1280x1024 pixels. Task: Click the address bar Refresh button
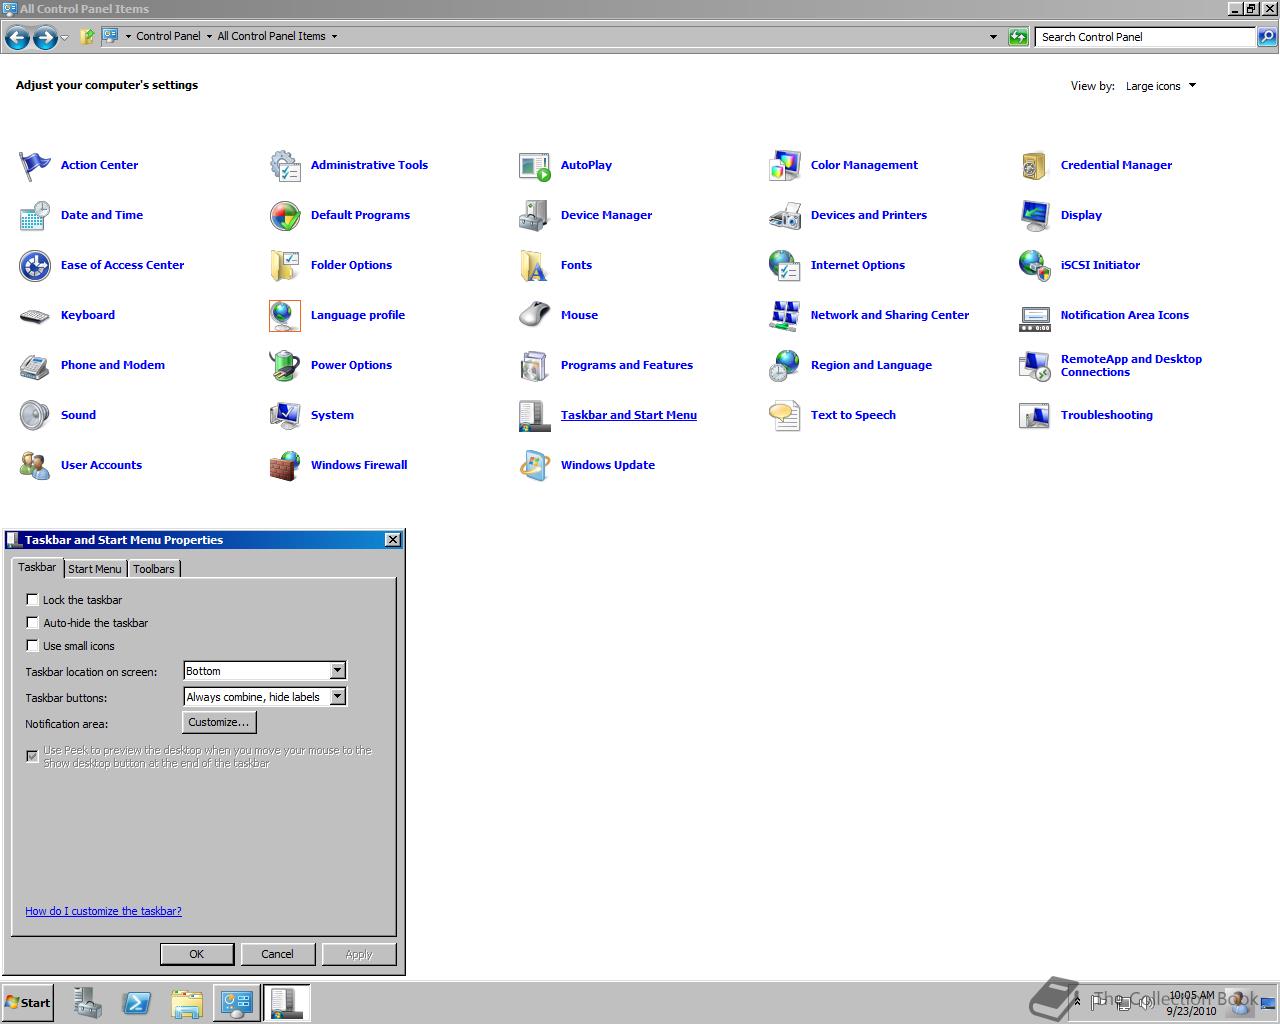click(x=1018, y=37)
